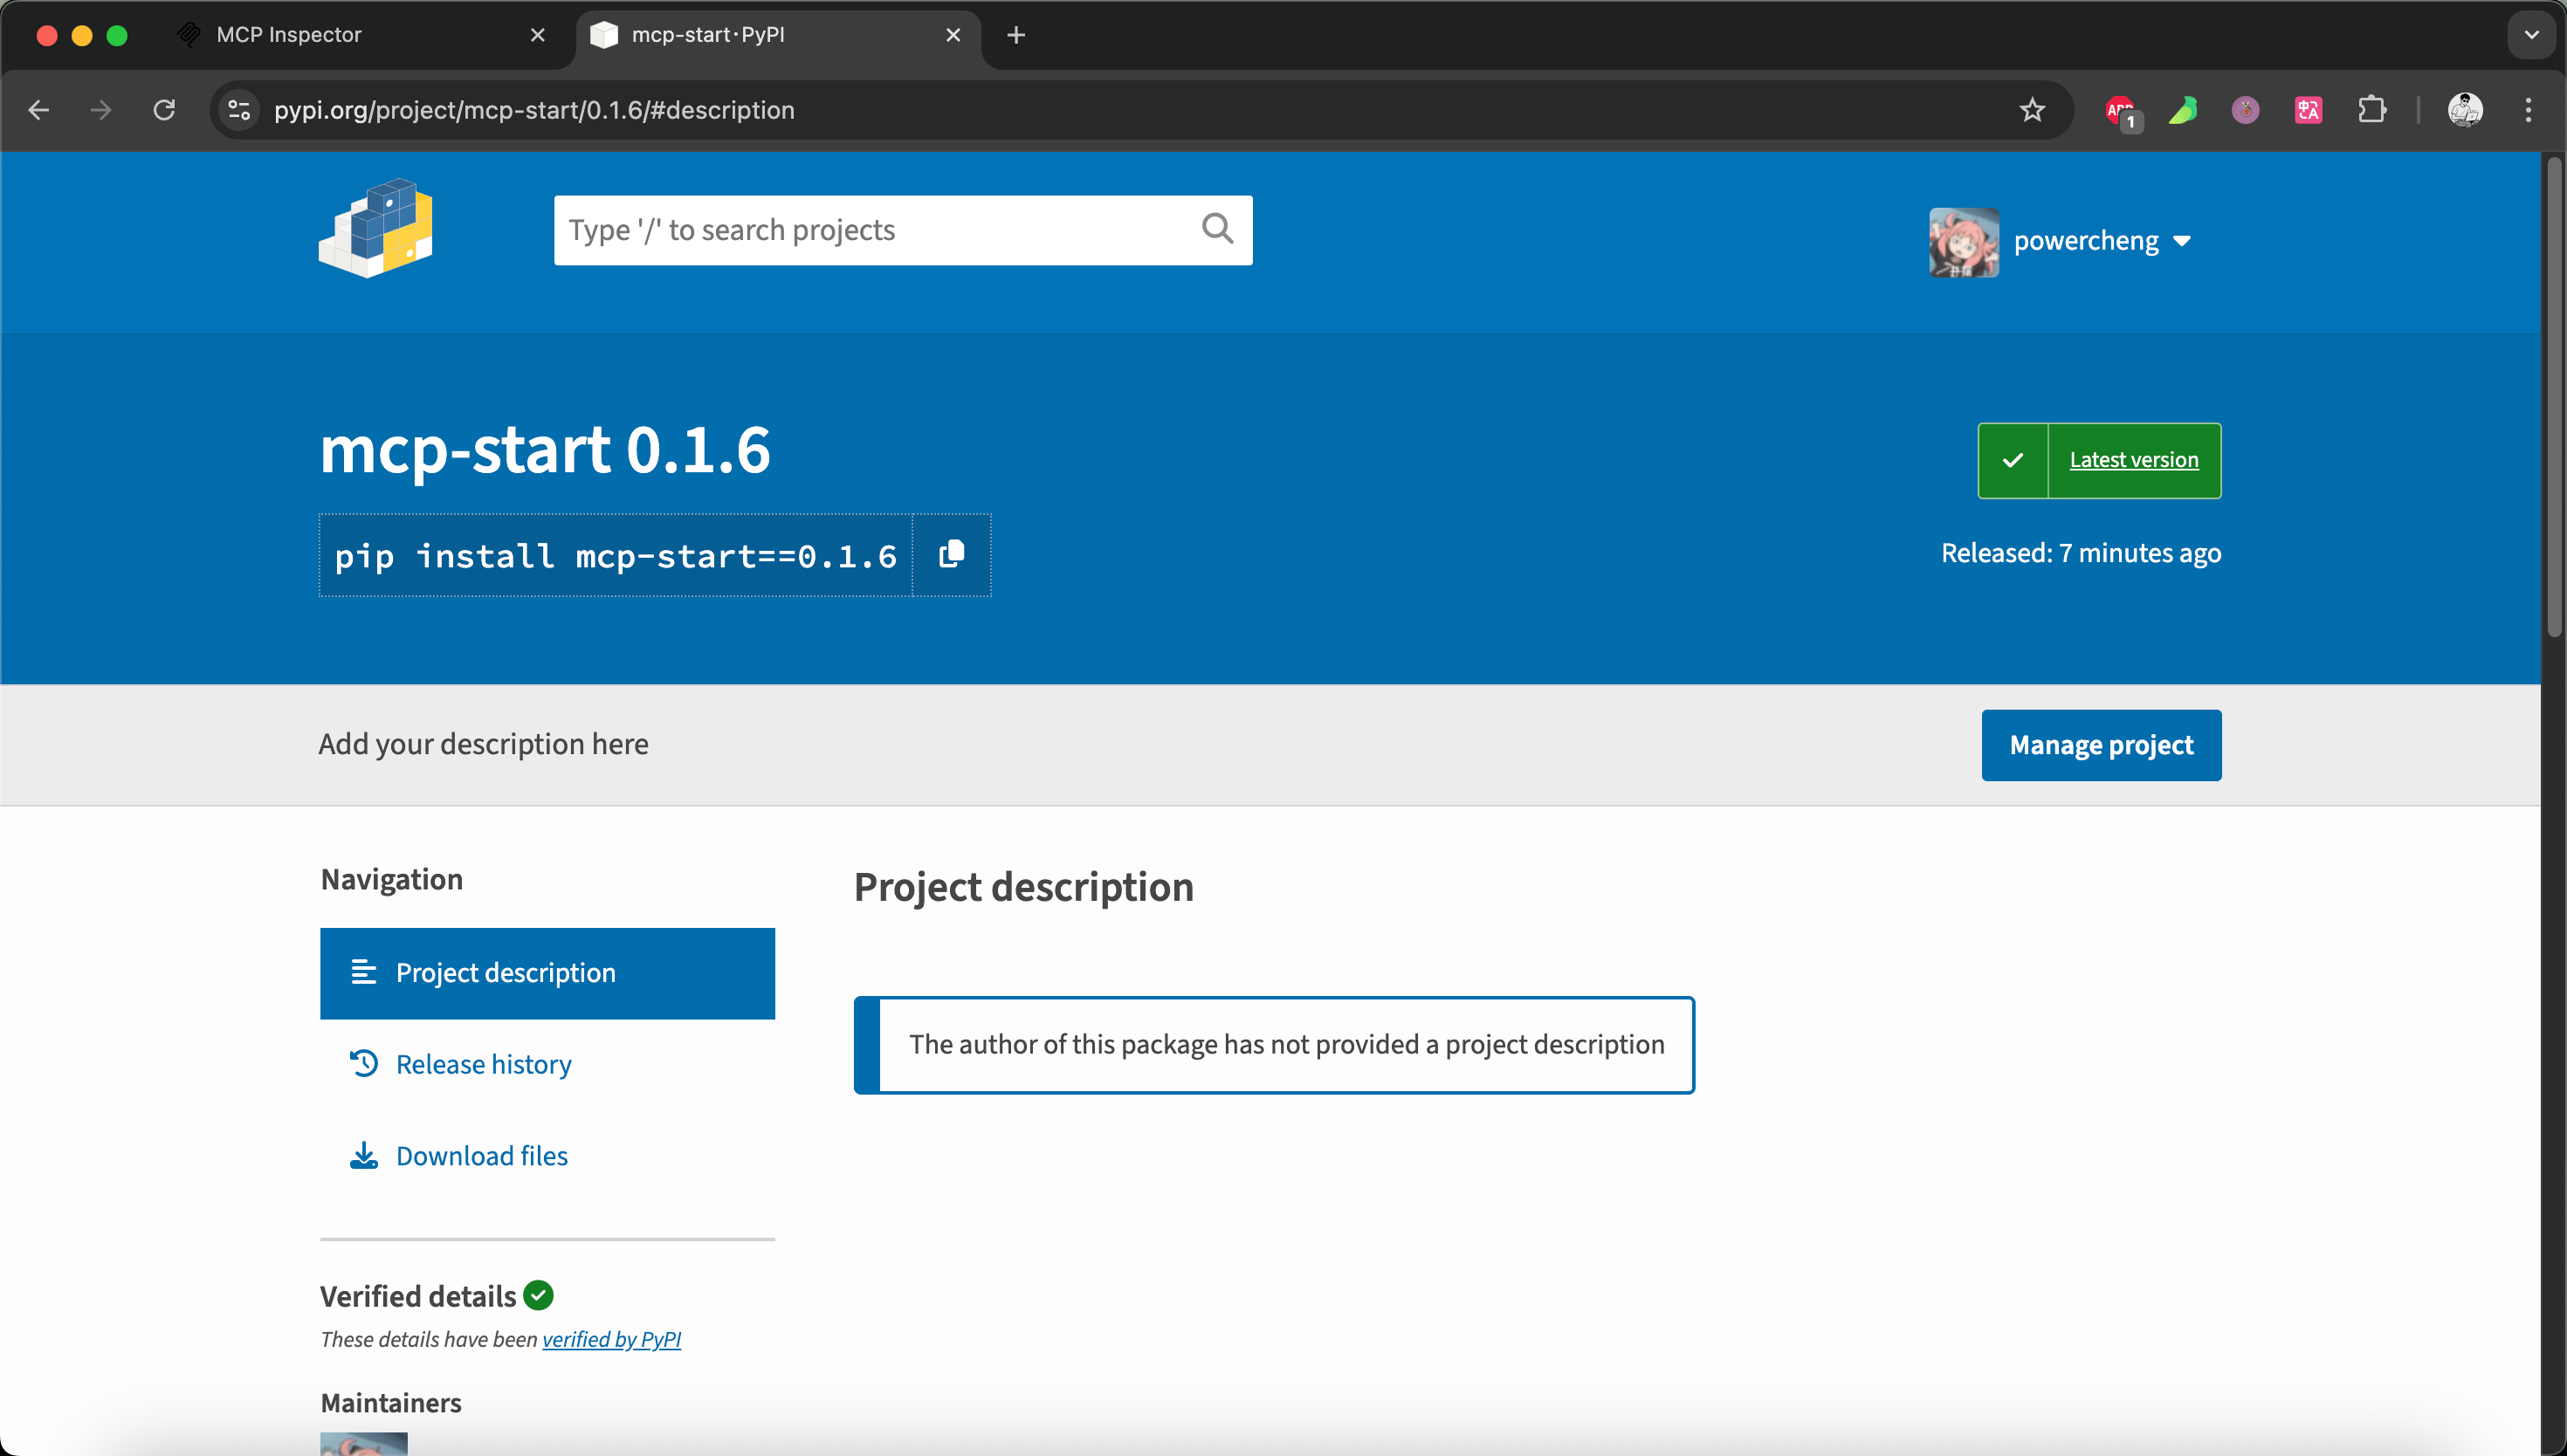The height and width of the screenshot is (1456, 2567).
Task: Click the page vertical scrollbar
Action: pos(2553,396)
